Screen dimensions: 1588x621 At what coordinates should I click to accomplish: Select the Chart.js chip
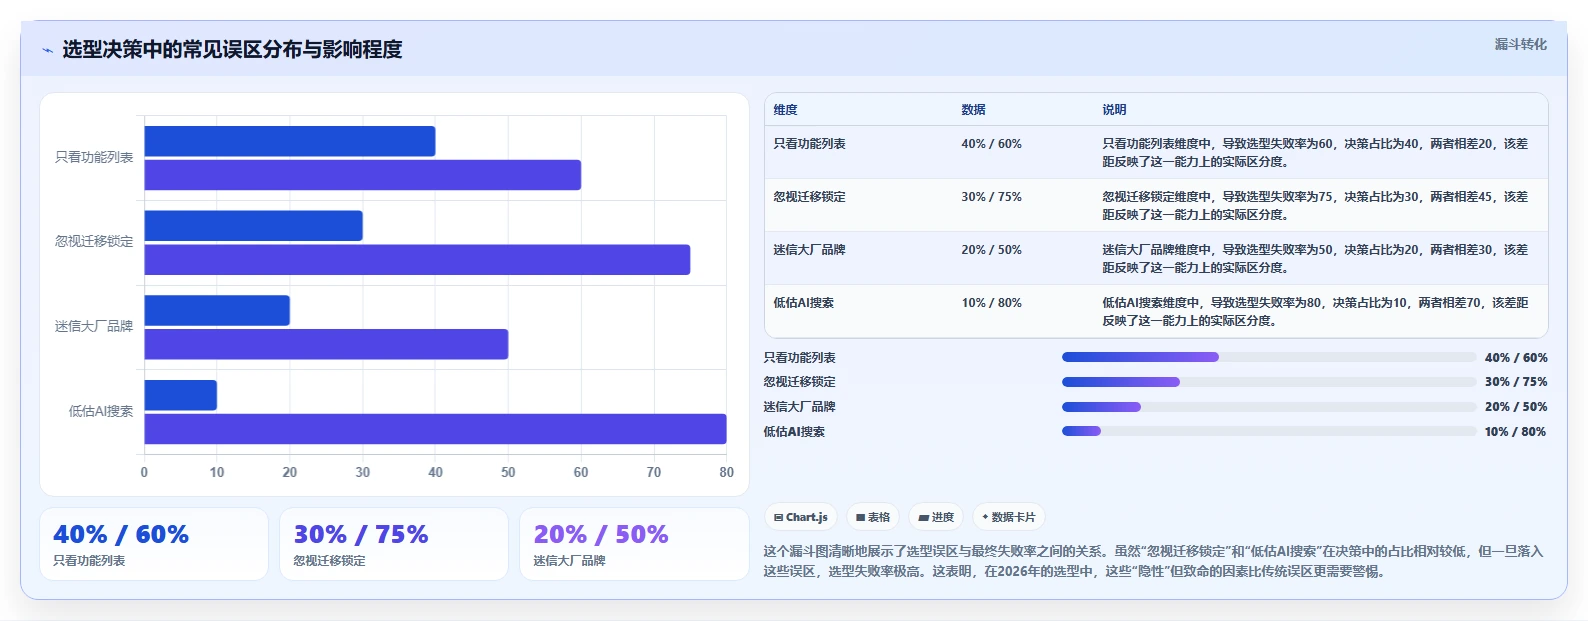click(x=801, y=517)
